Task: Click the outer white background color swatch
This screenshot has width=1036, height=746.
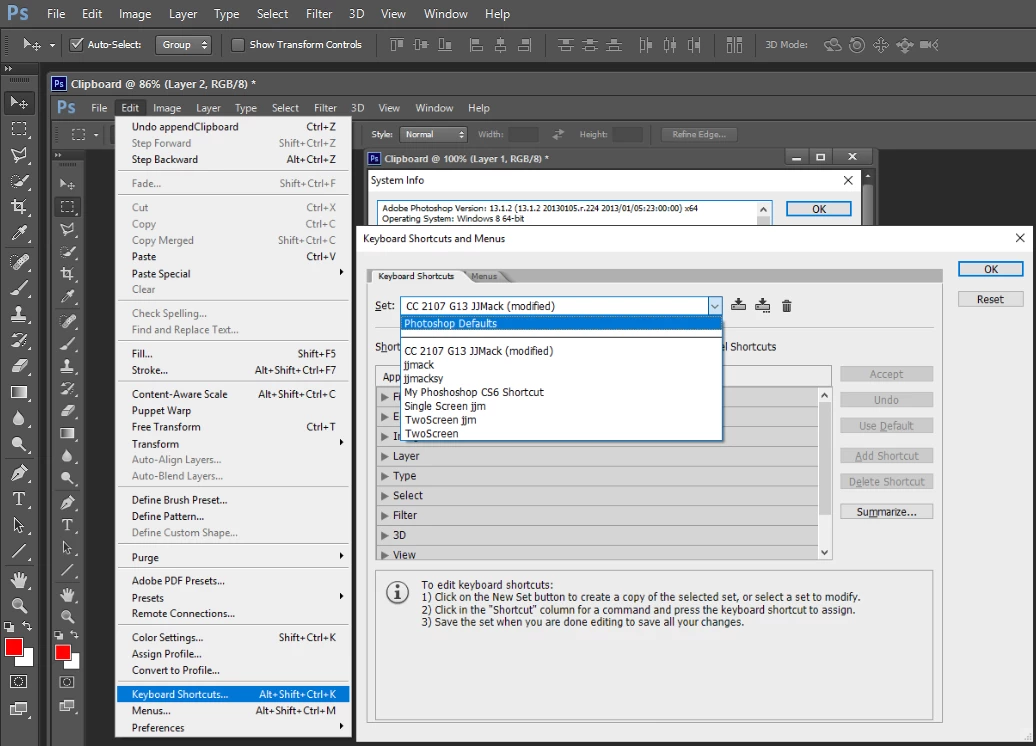Action: [28, 659]
